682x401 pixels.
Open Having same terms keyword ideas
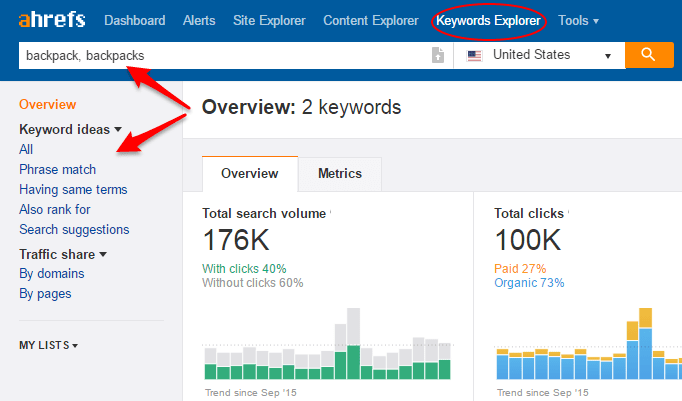click(x=73, y=189)
